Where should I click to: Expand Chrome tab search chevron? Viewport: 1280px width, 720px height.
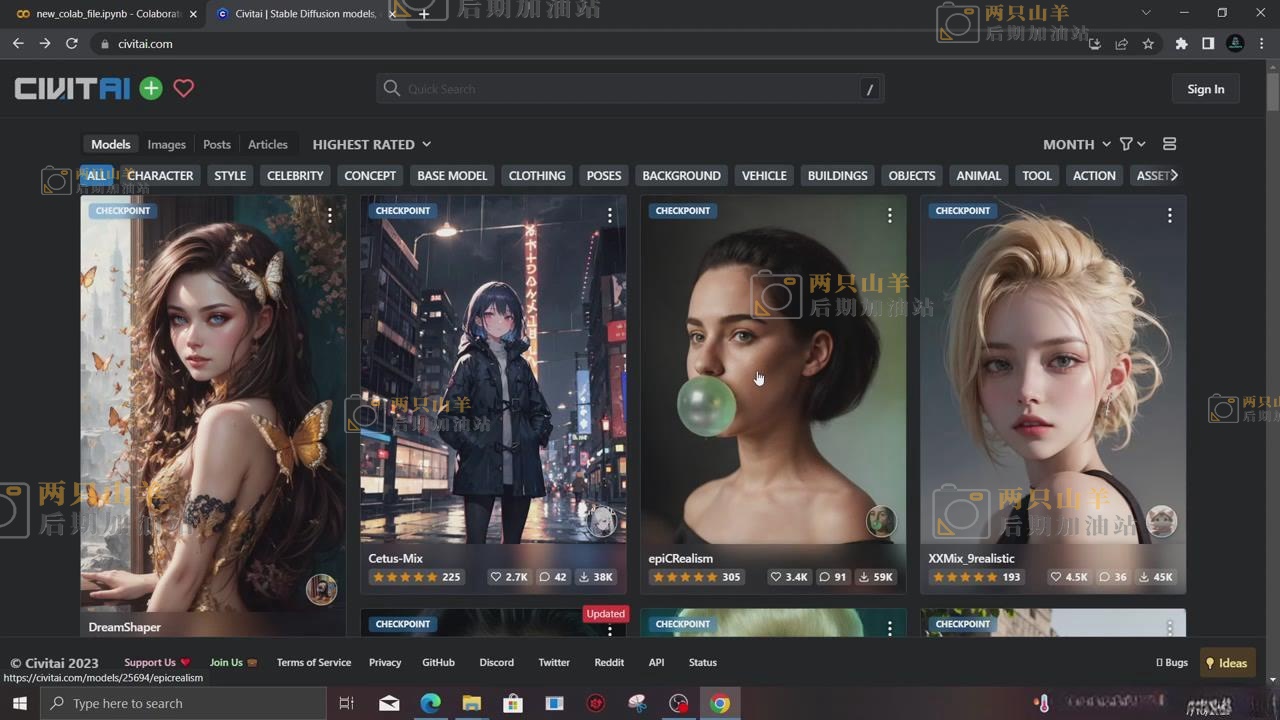pos(1146,13)
